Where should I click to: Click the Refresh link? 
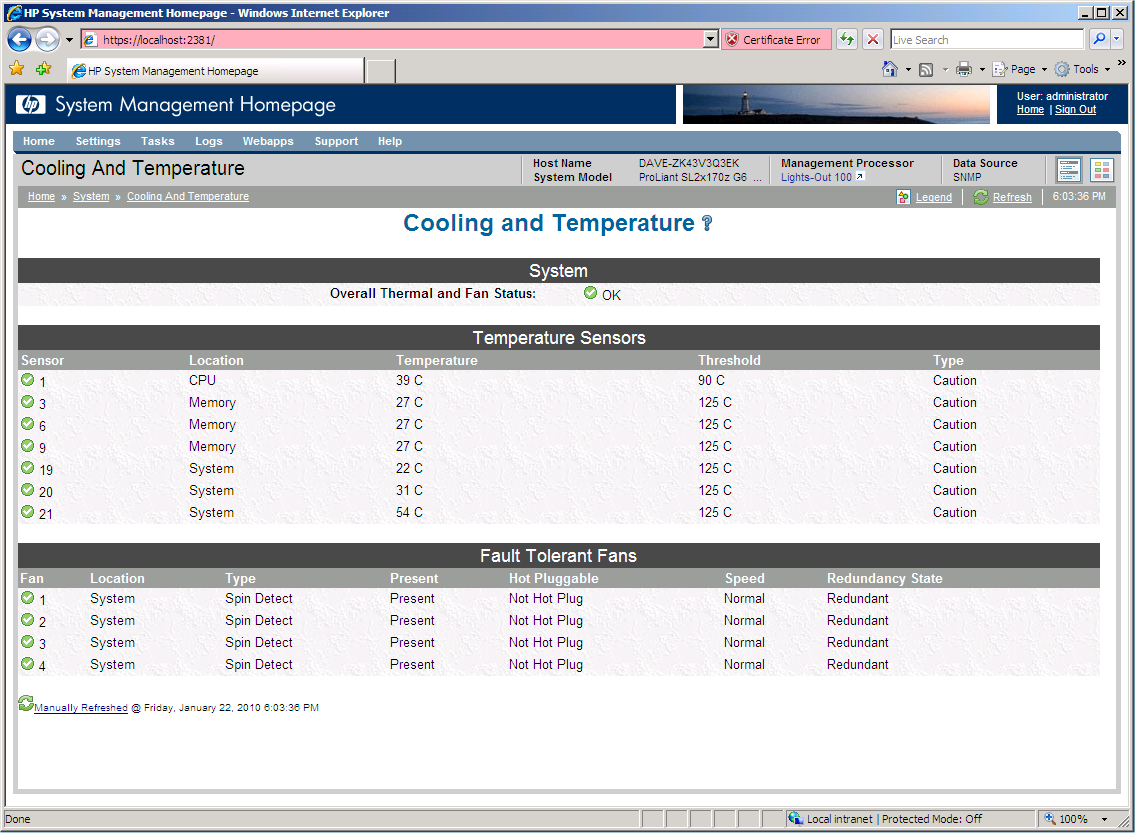tap(1012, 197)
